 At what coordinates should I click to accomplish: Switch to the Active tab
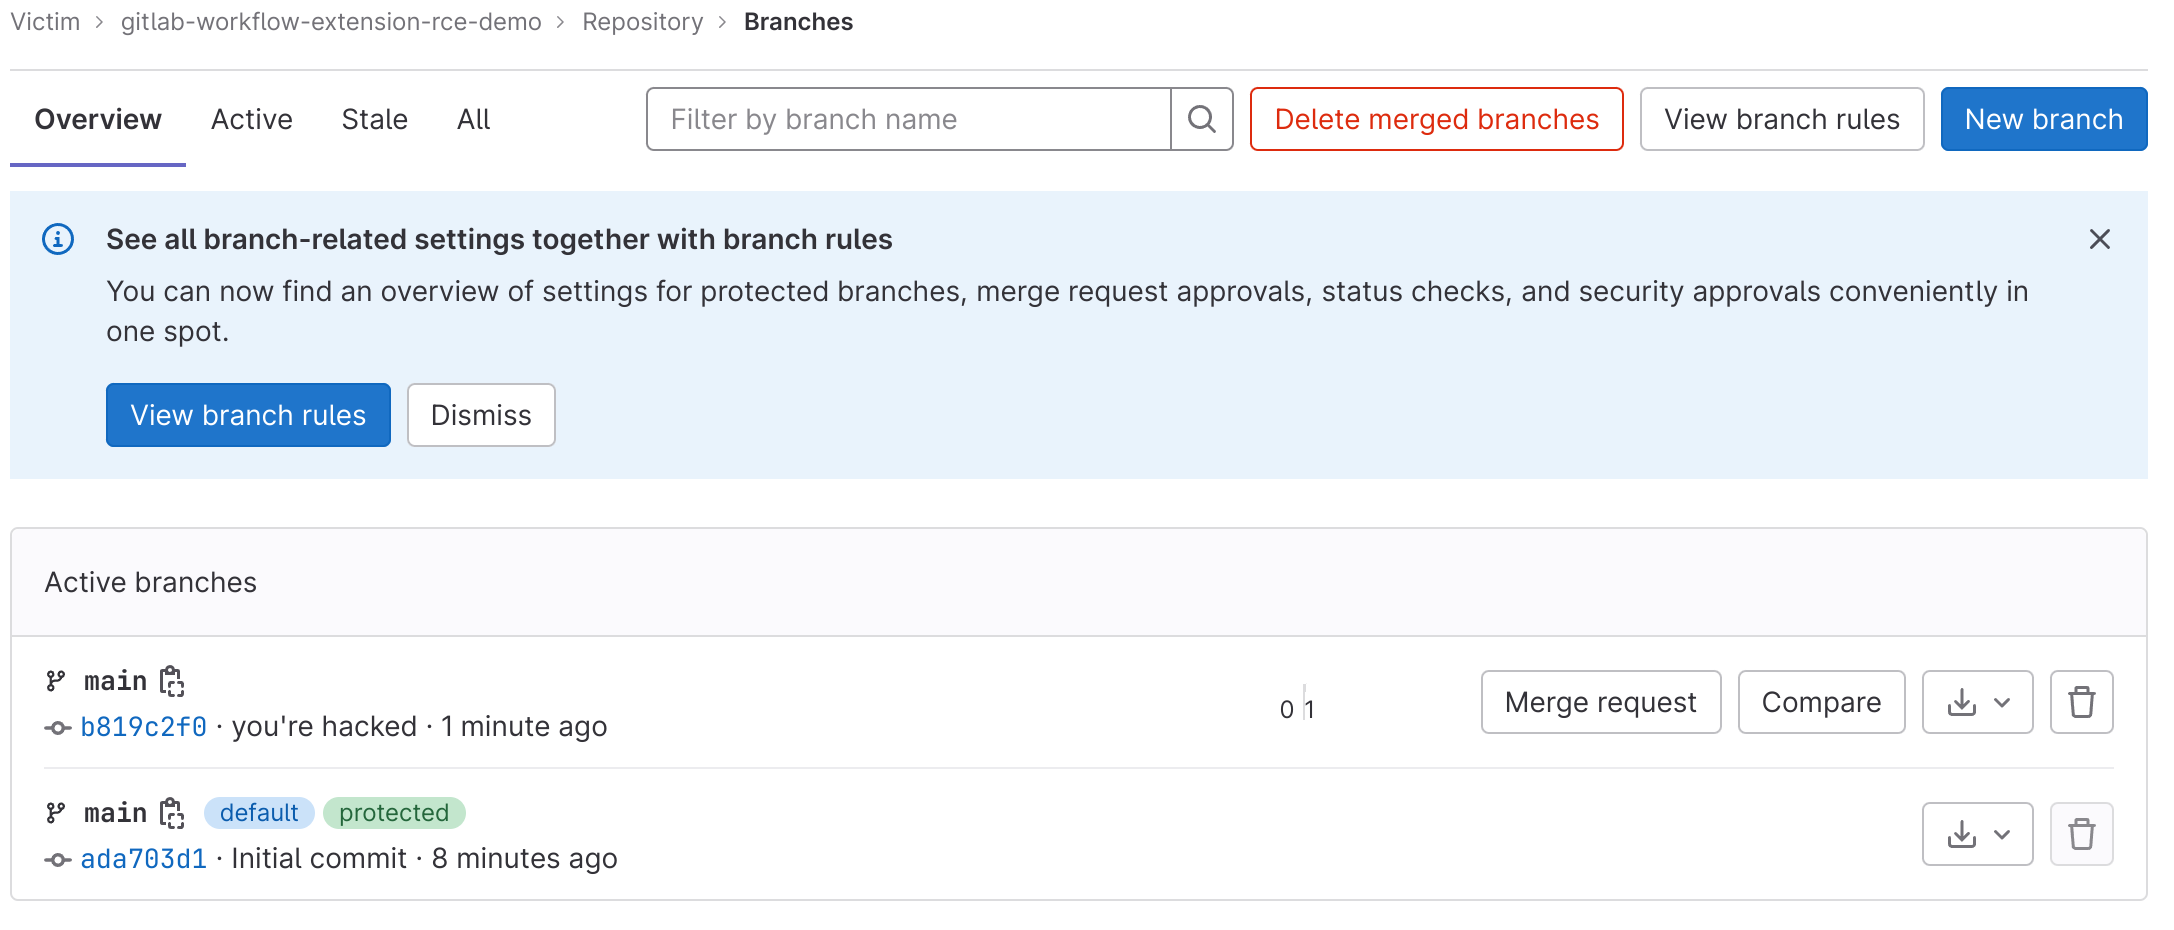coord(251,120)
